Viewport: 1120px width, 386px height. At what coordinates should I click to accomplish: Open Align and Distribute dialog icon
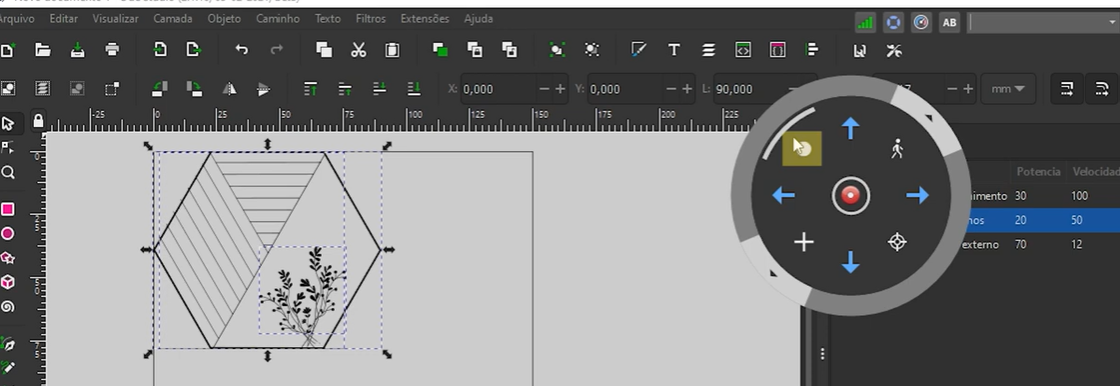pos(811,50)
